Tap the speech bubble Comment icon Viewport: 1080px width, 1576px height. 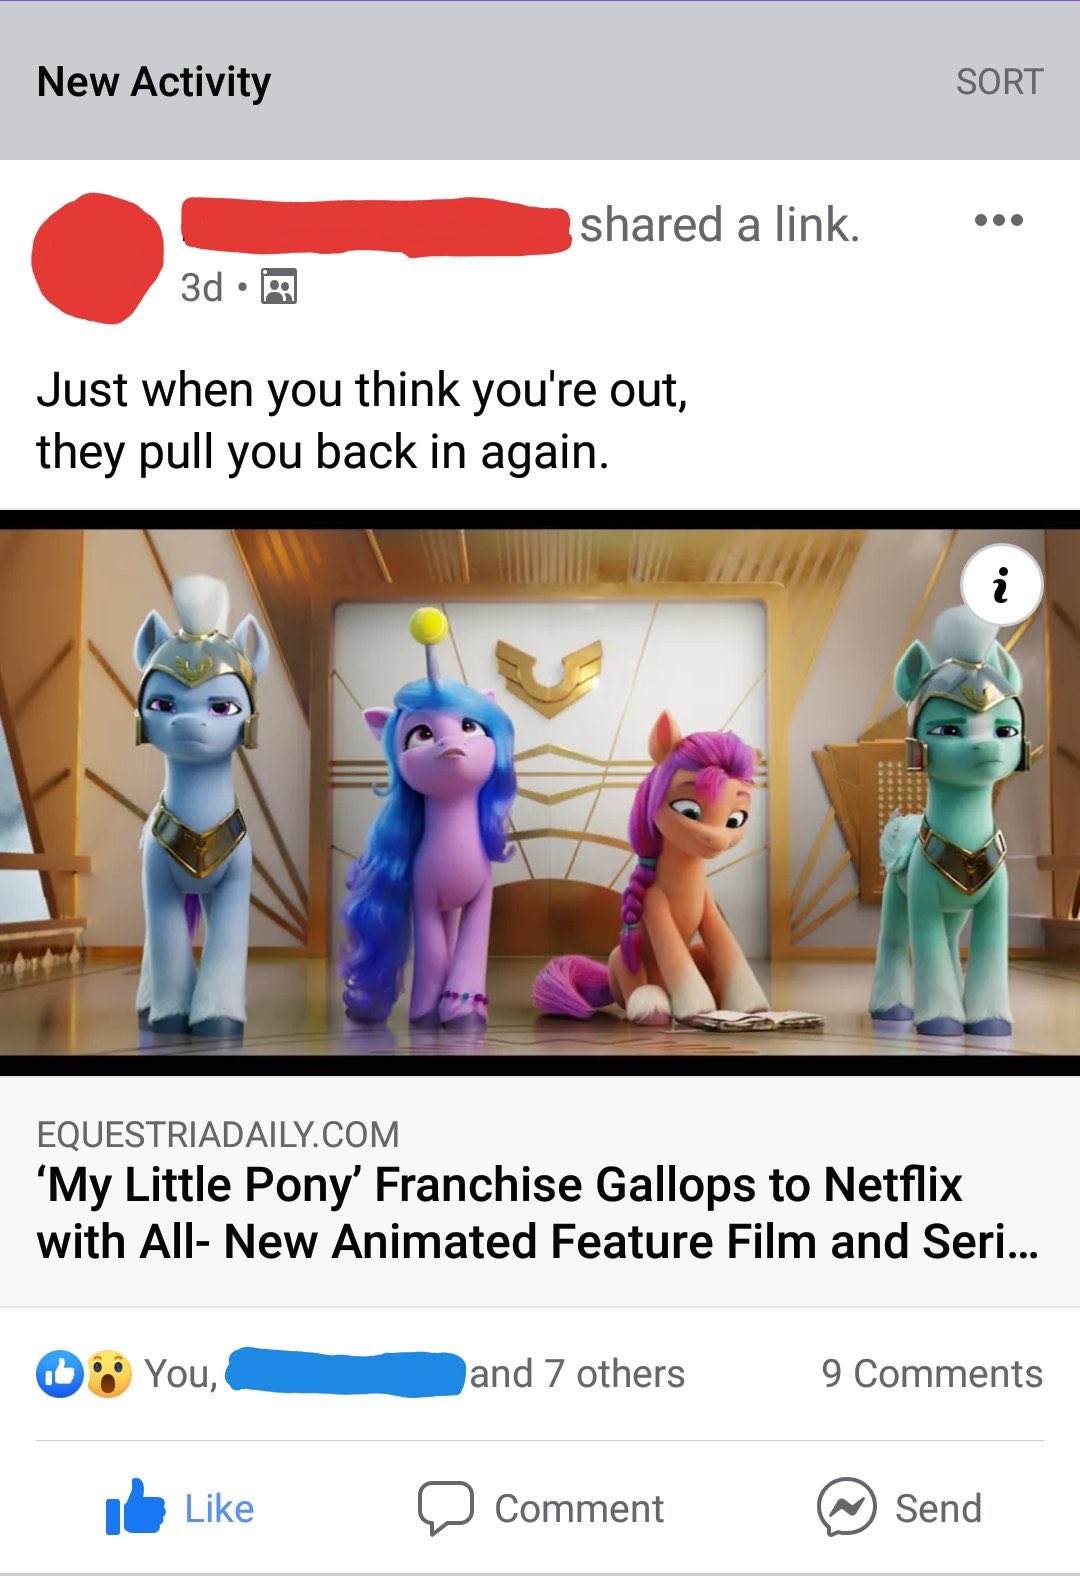click(445, 1508)
